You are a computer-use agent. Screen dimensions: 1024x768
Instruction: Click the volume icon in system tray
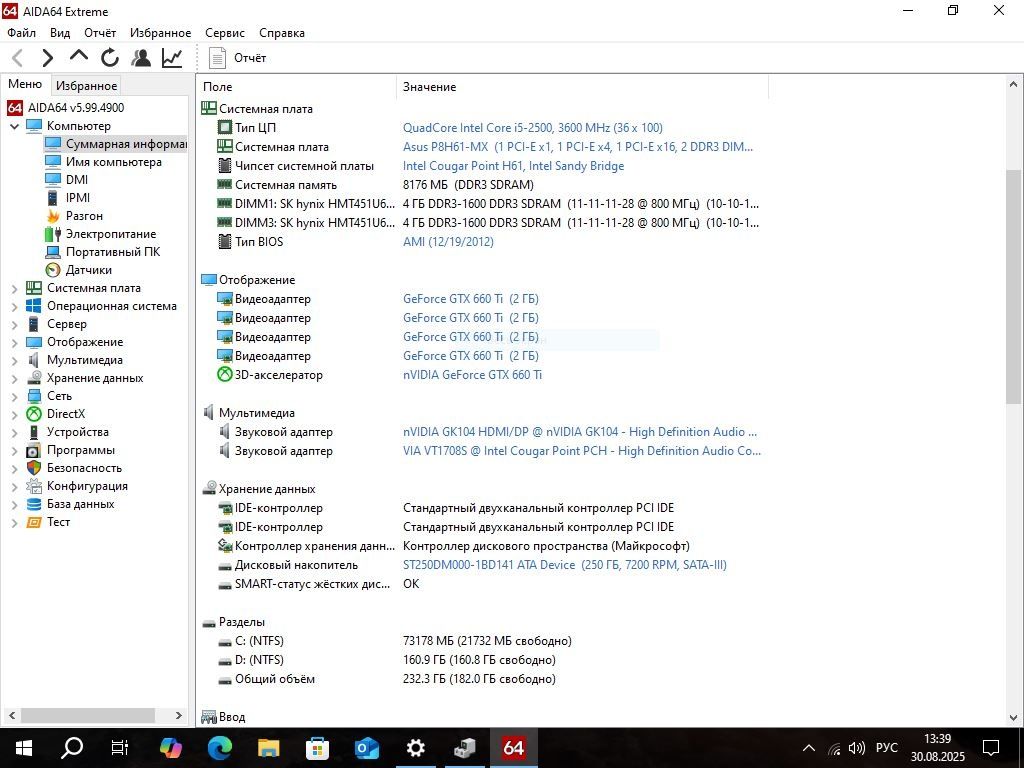tap(856, 748)
